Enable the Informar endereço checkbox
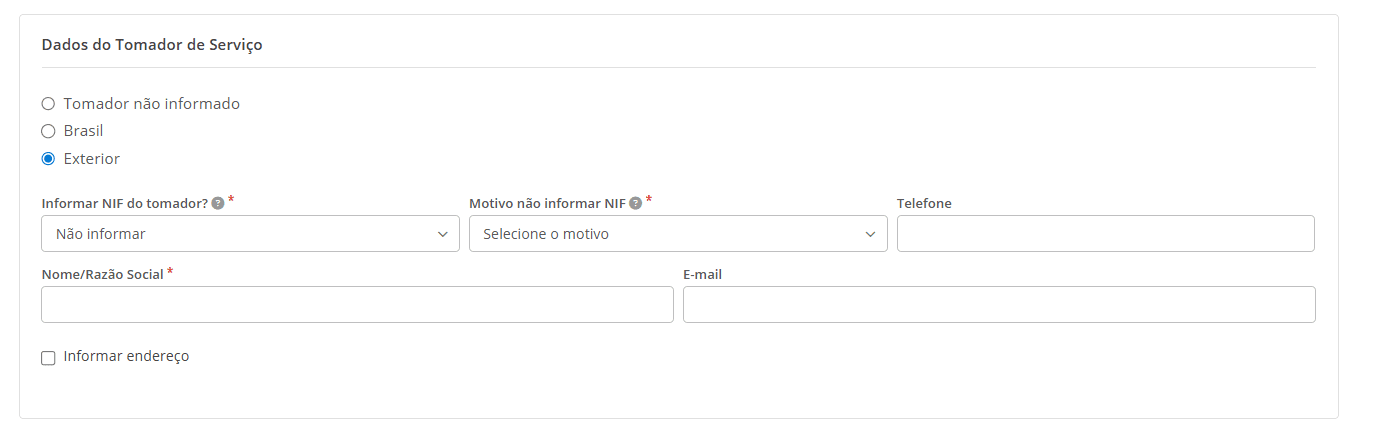The width and height of the screenshot is (1373, 429). tap(48, 358)
